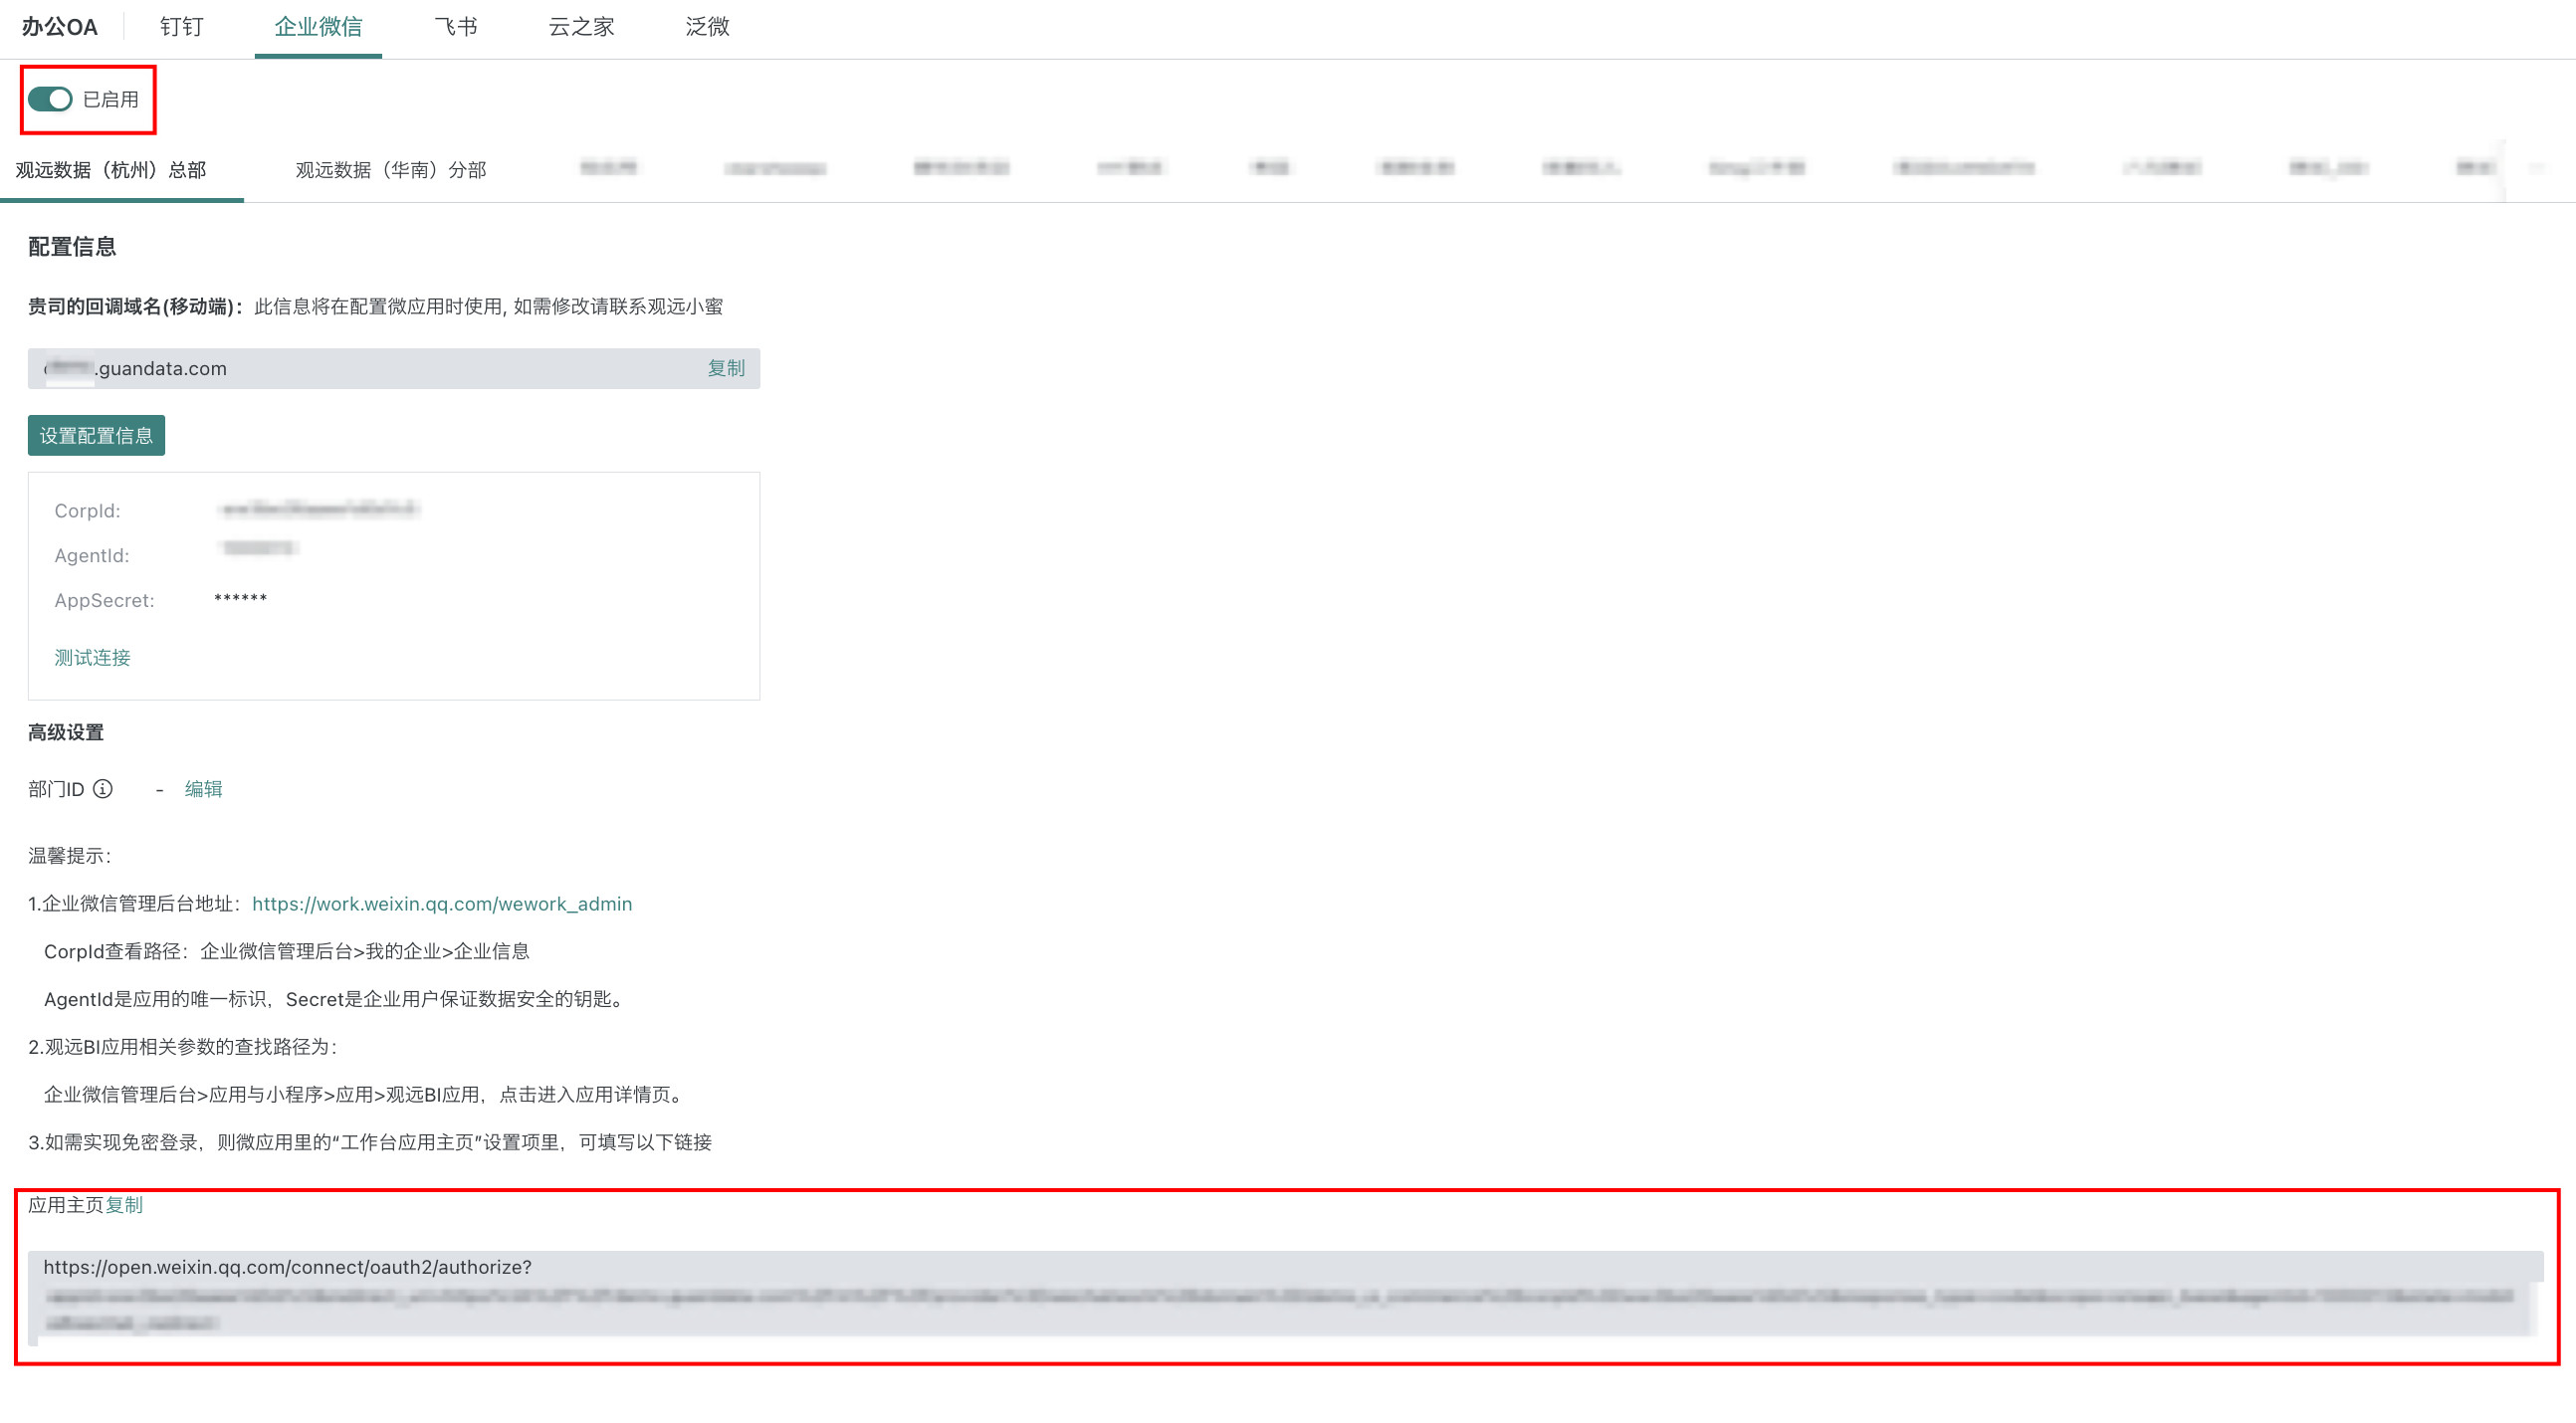
Task: Toggle the 已启用 enable switch
Action: 50,99
